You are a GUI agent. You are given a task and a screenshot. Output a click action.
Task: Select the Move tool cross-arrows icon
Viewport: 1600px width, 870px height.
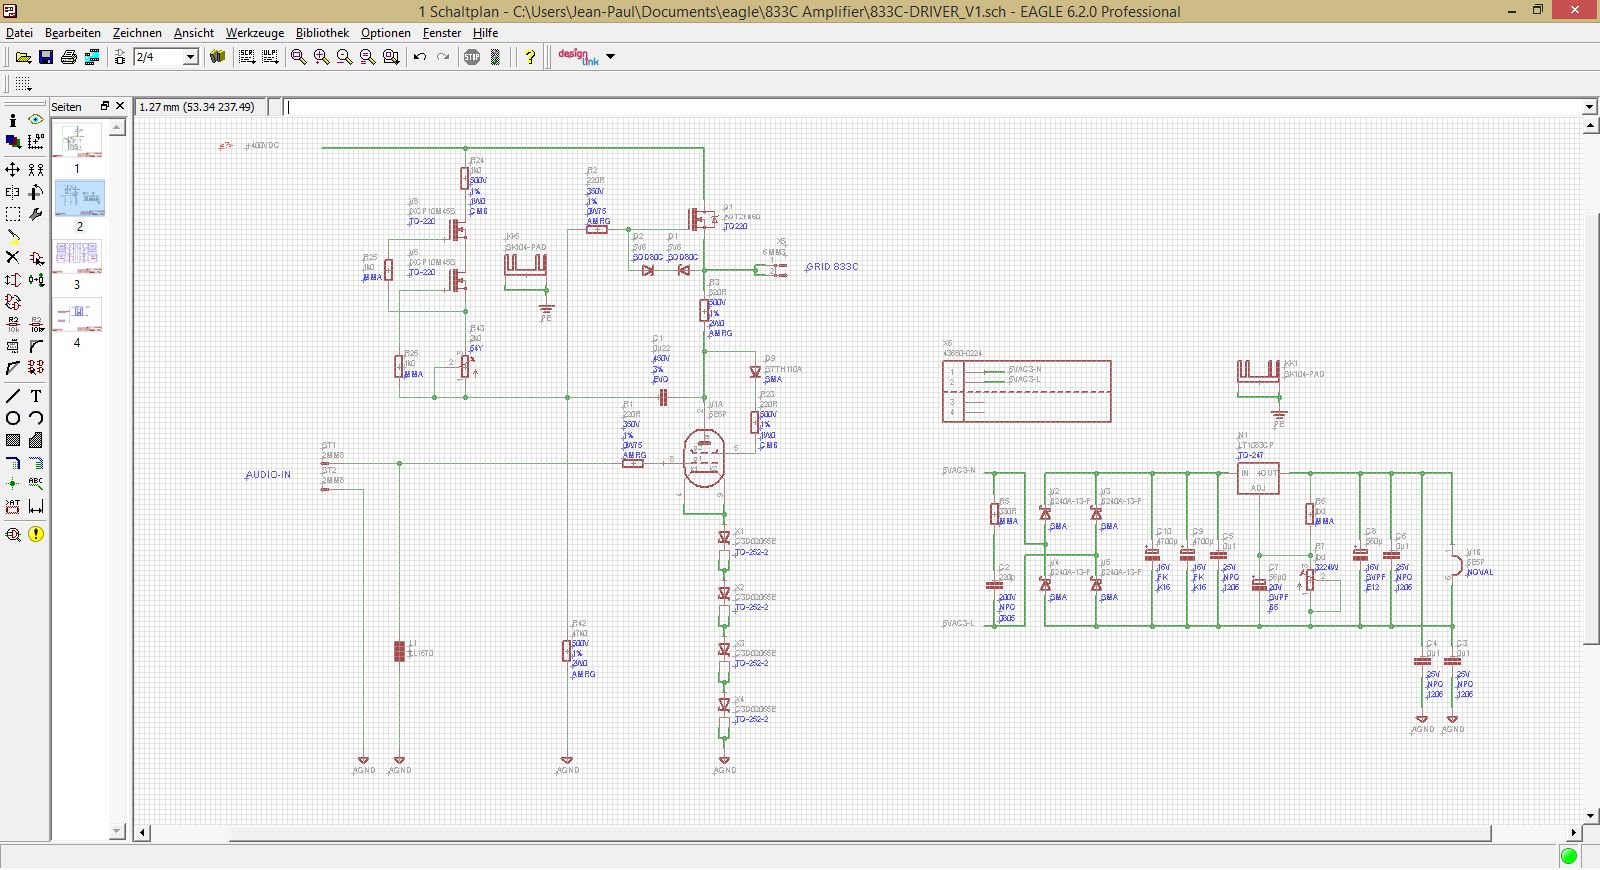coord(13,170)
